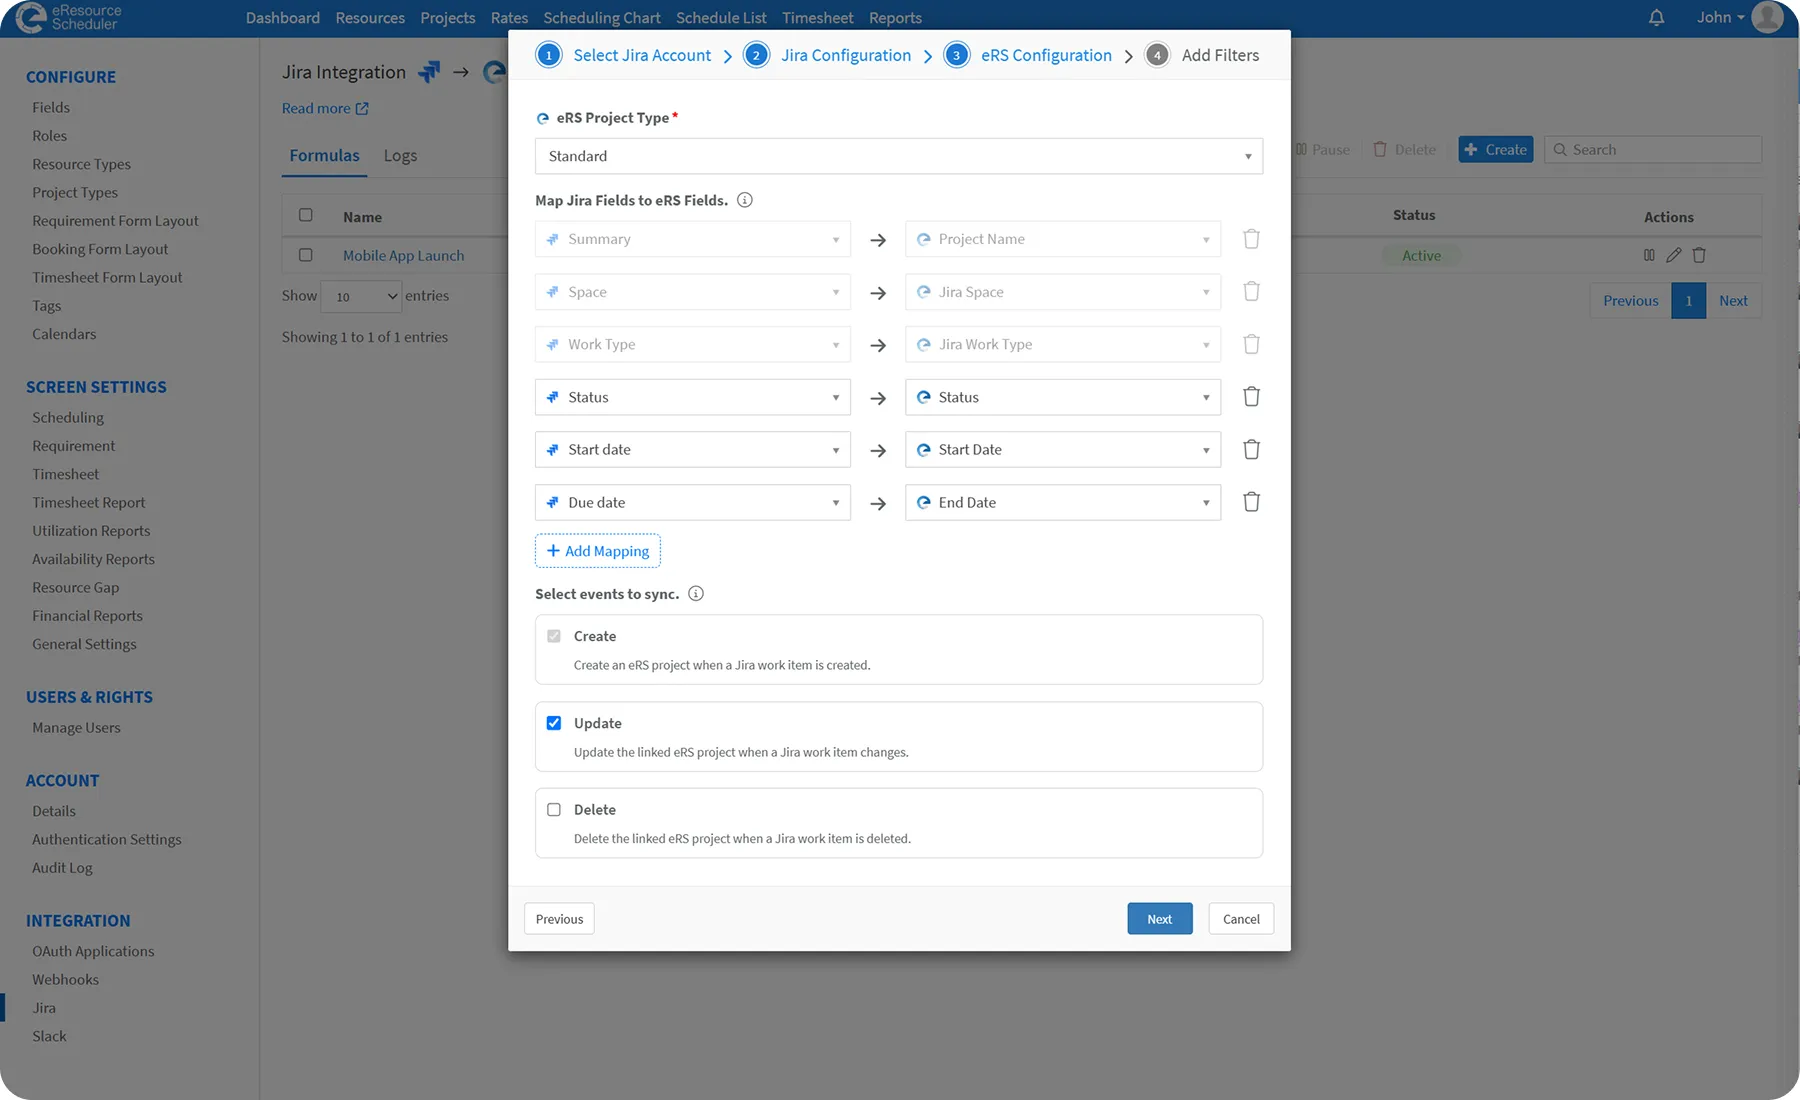Click the blue Next button in dialog
This screenshot has width=1800, height=1100.
click(x=1160, y=919)
